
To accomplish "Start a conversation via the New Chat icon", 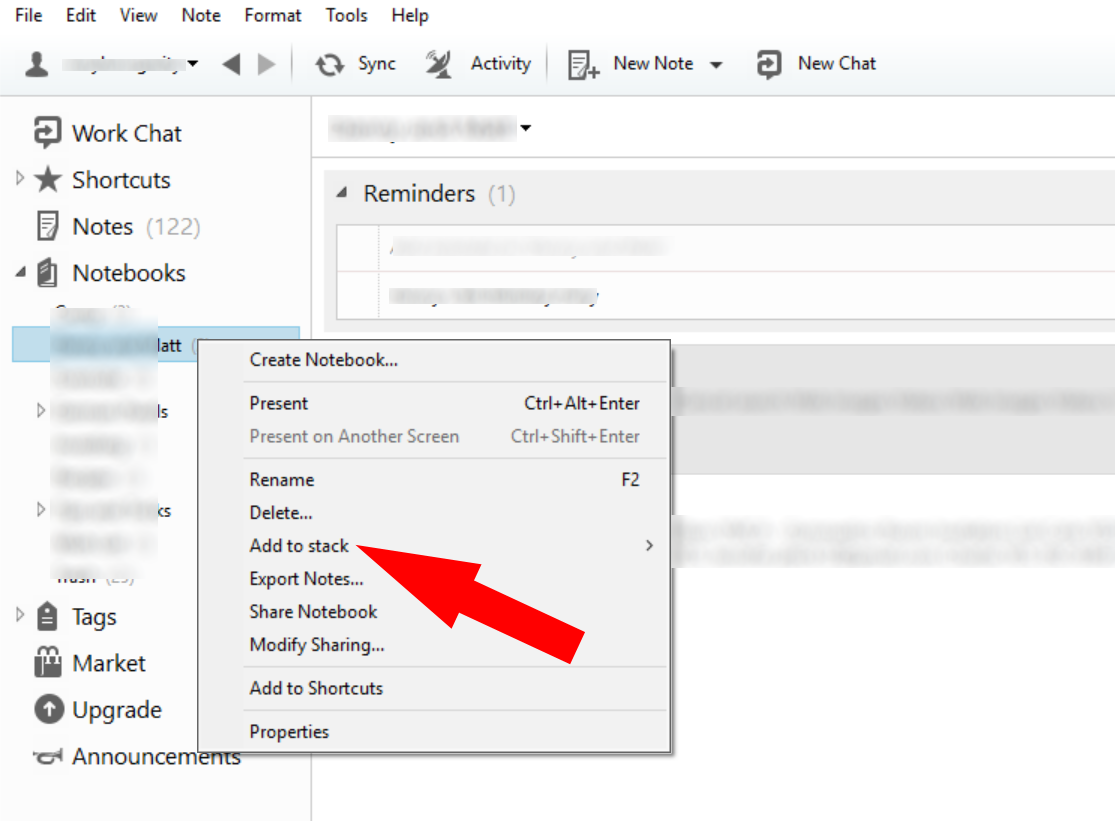I will pyautogui.click(x=767, y=63).
